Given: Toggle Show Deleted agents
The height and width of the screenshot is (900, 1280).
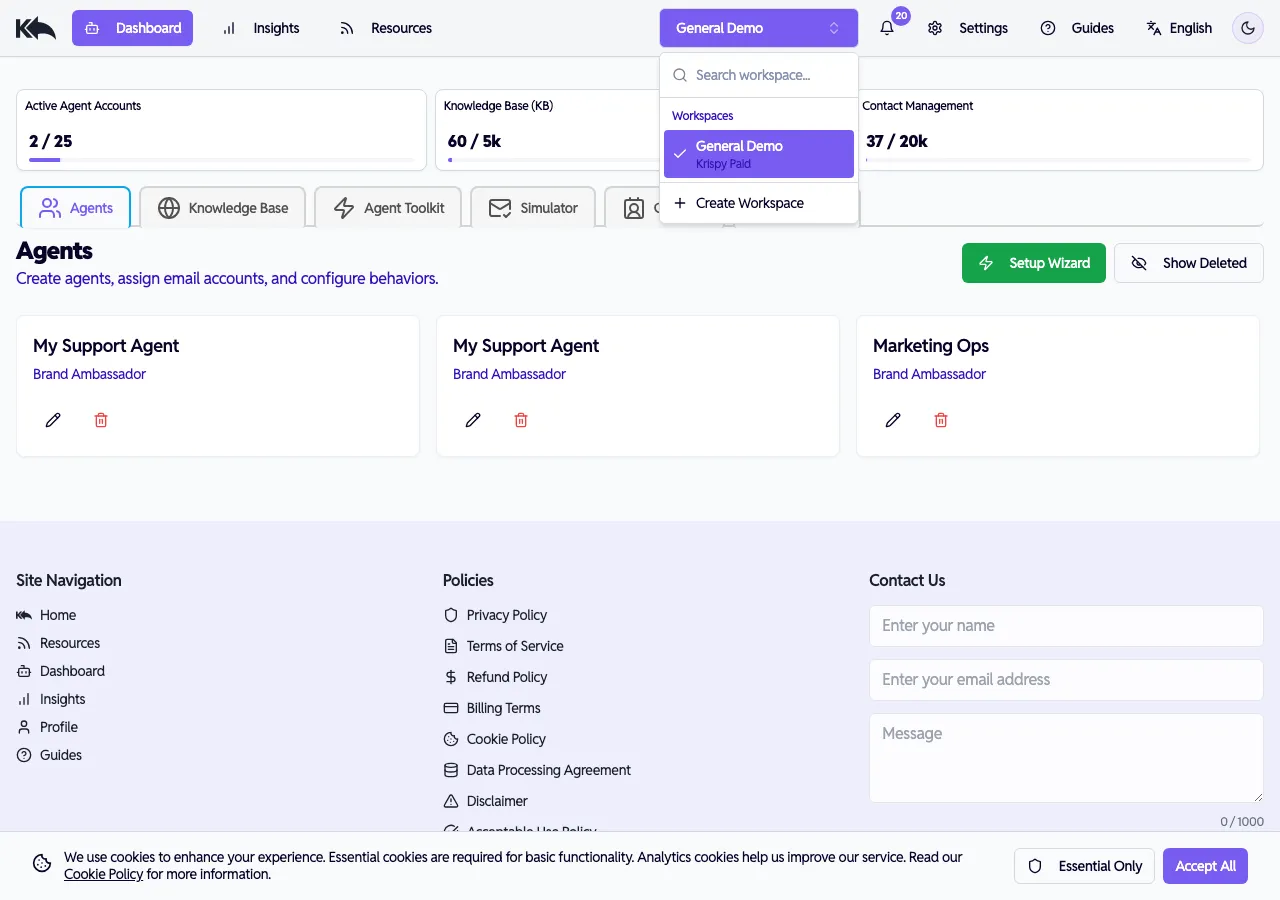Looking at the screenshot, I should coord(1188,263).
